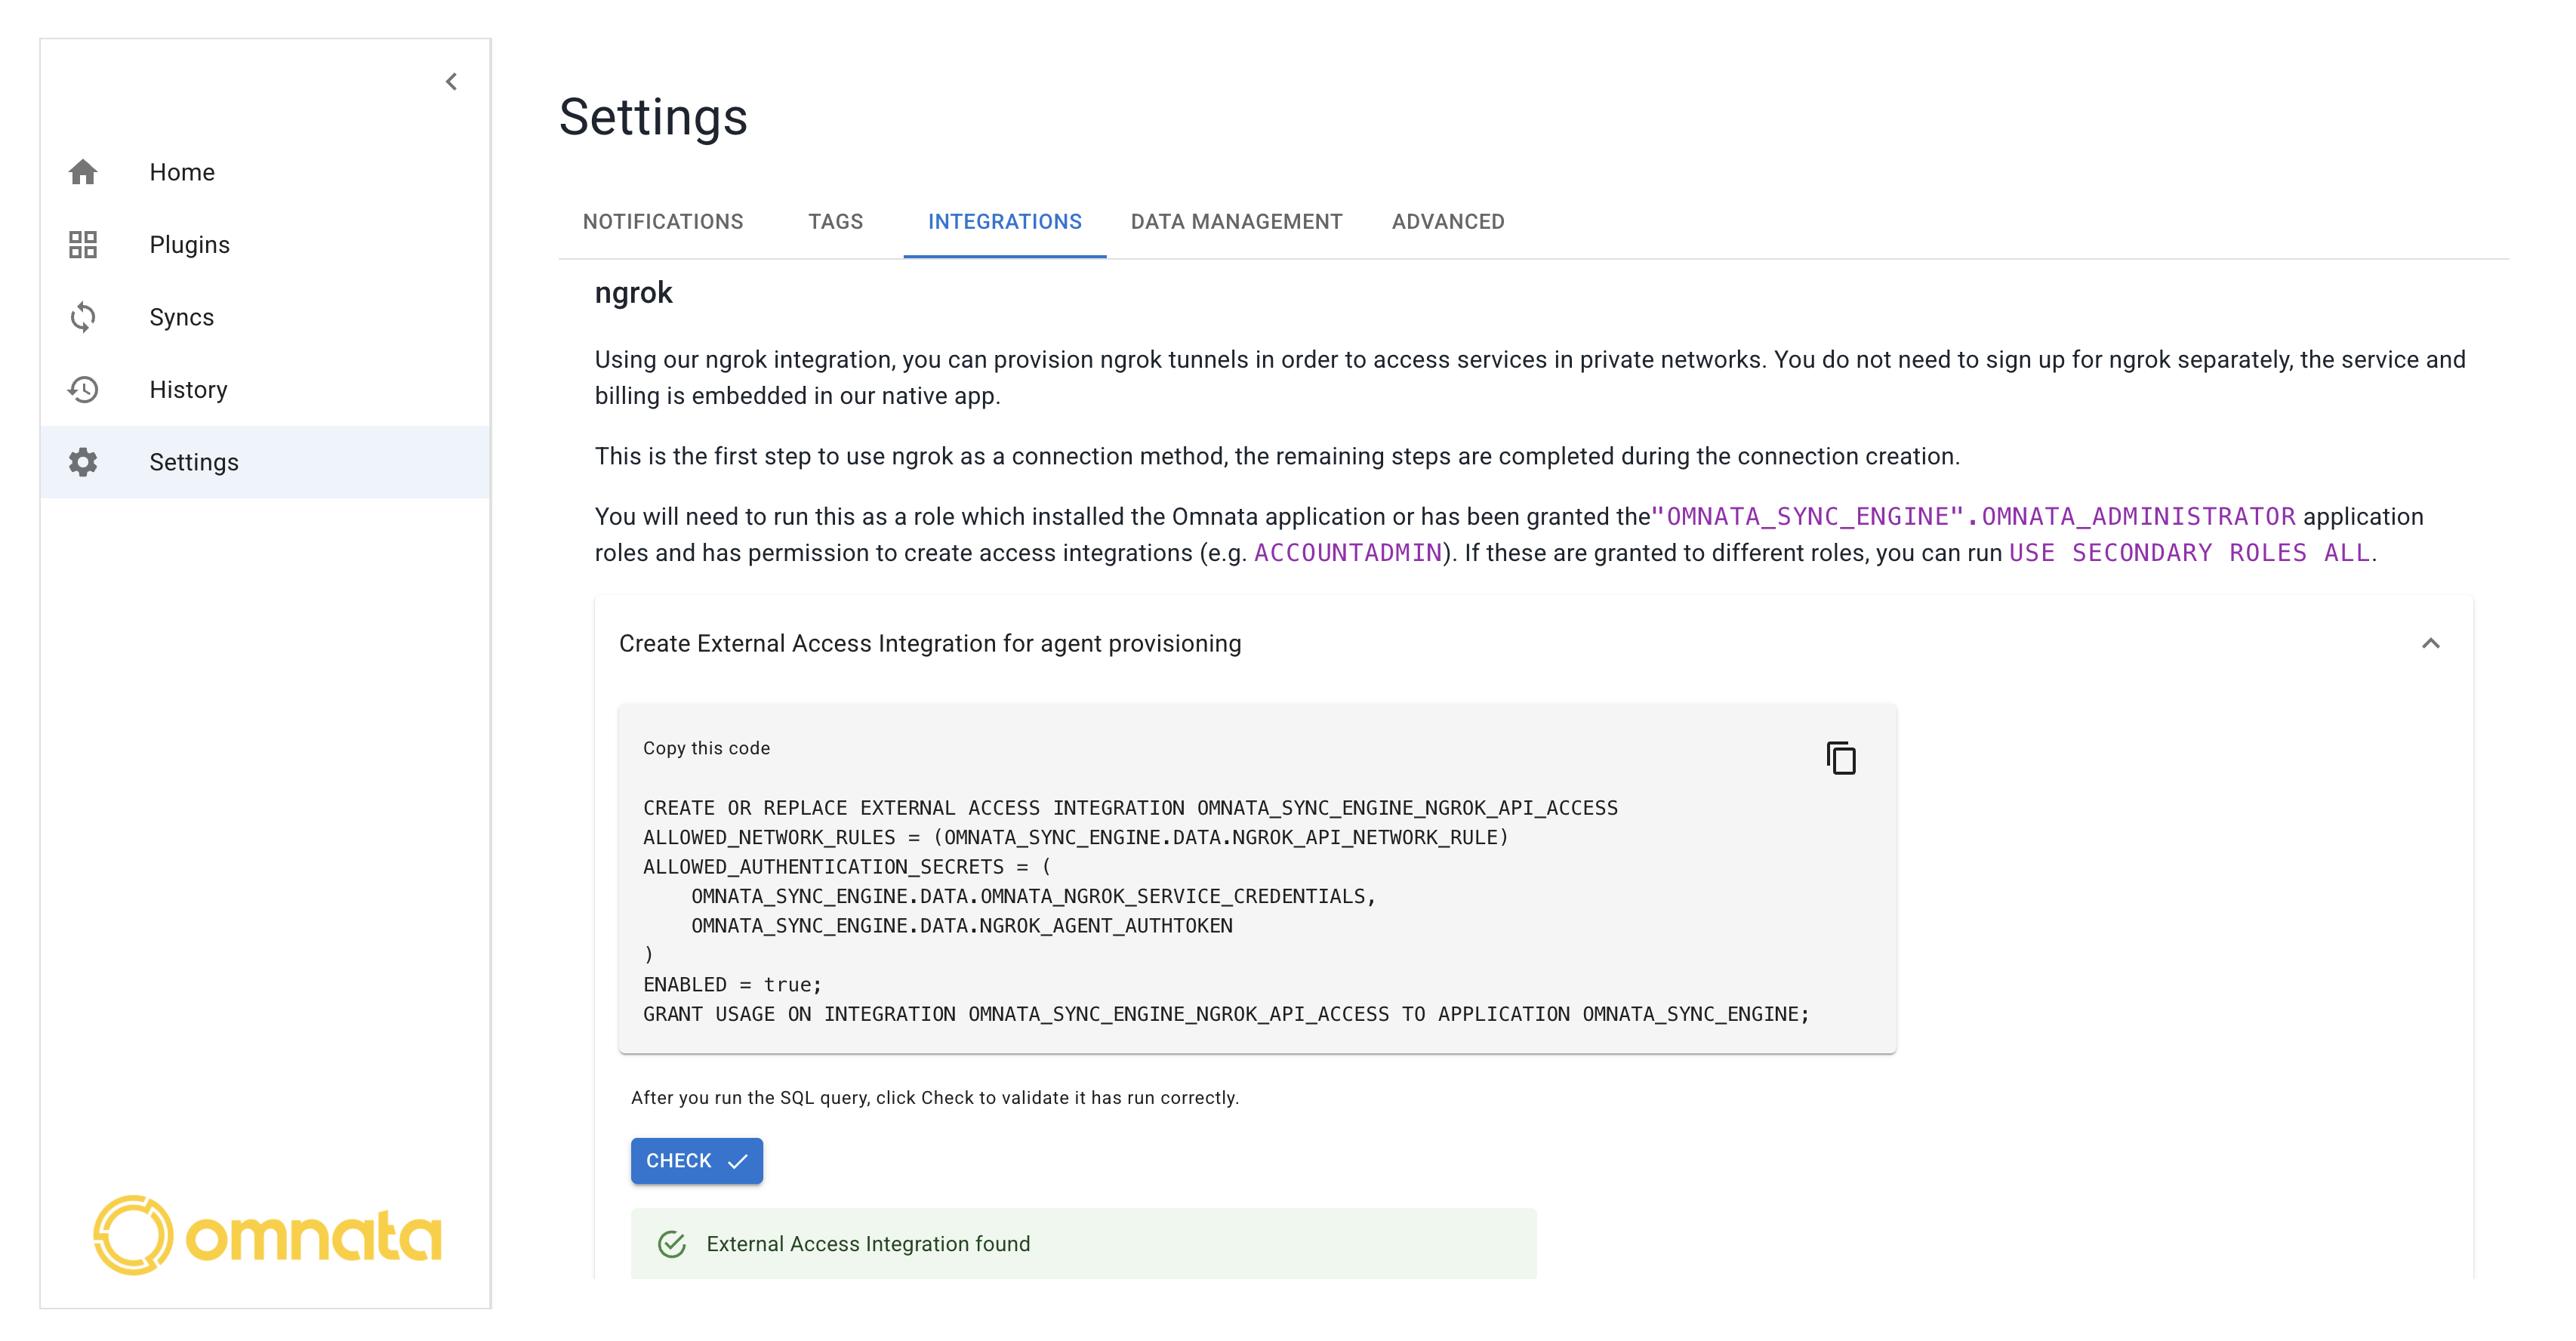This screenshot has width=2576, height=1341.
Task: Select the Data Management tab
Action: point(1236,222)
